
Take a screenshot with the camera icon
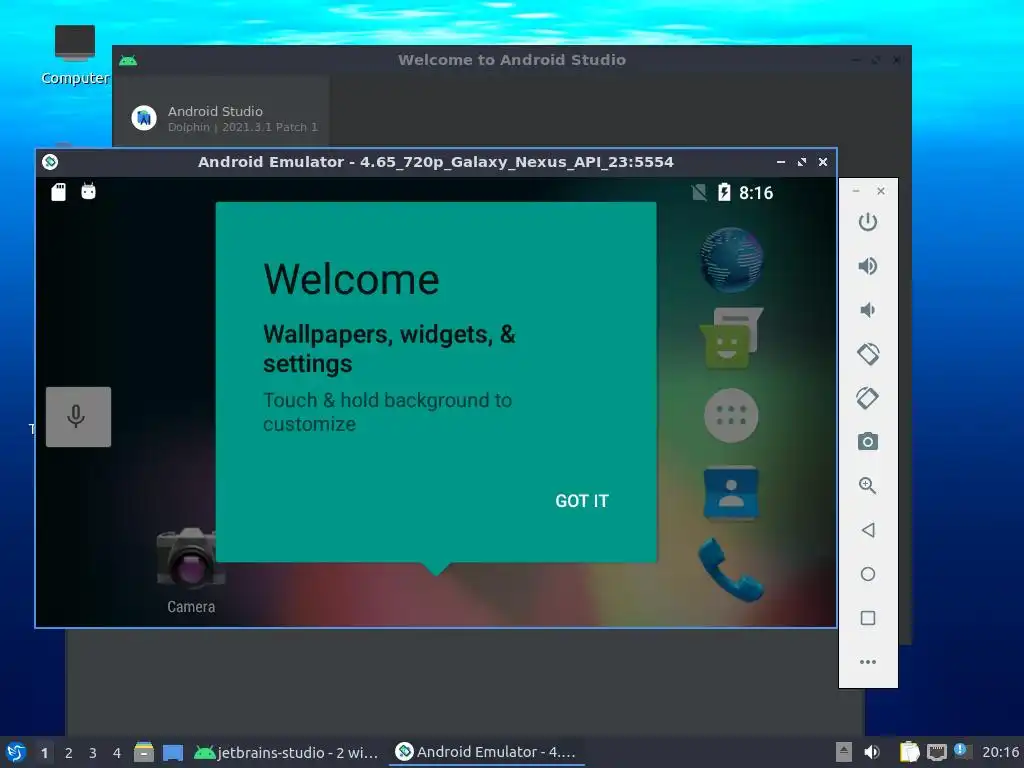(x=867, y=441)
